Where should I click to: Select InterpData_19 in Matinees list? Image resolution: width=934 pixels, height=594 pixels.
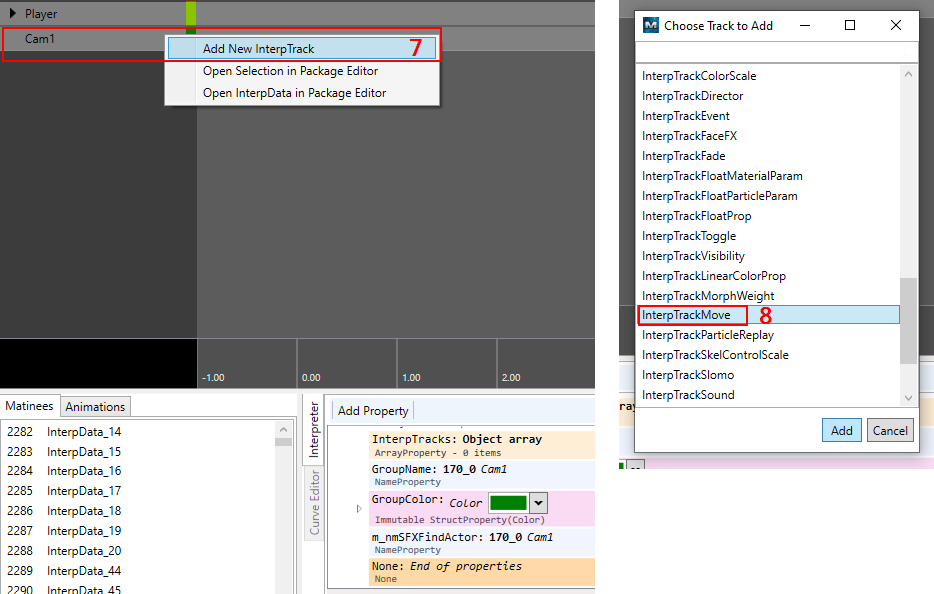click(83, 530)
